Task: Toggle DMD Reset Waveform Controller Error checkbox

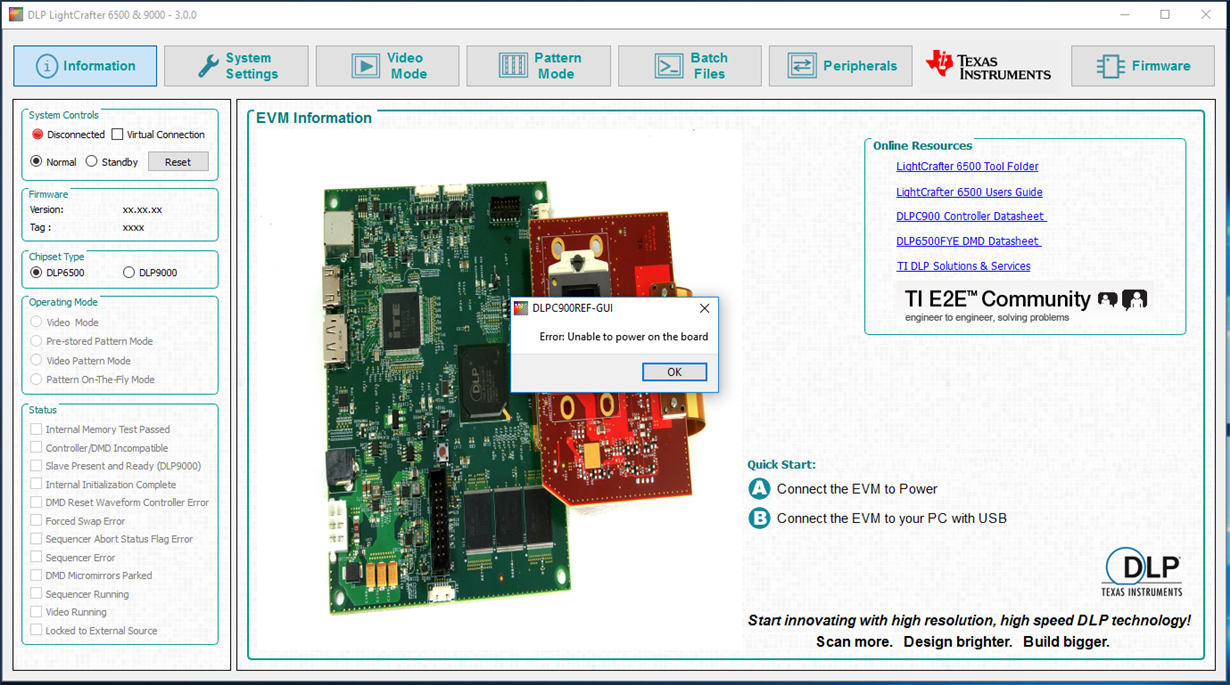Action: pyautogui.click(x=37, y=502)
